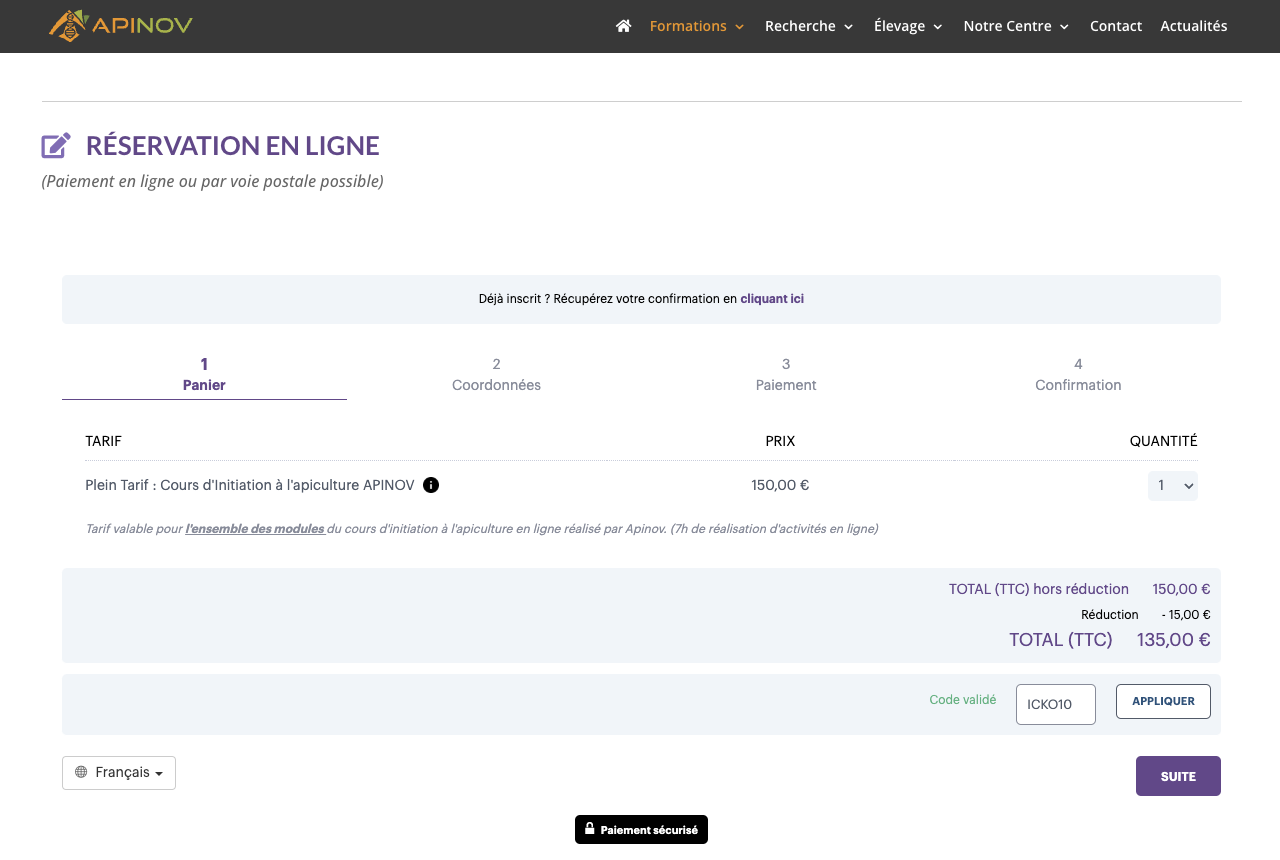
Task: Switch to step 2 Coordonnées
Action: coord(496,375)
